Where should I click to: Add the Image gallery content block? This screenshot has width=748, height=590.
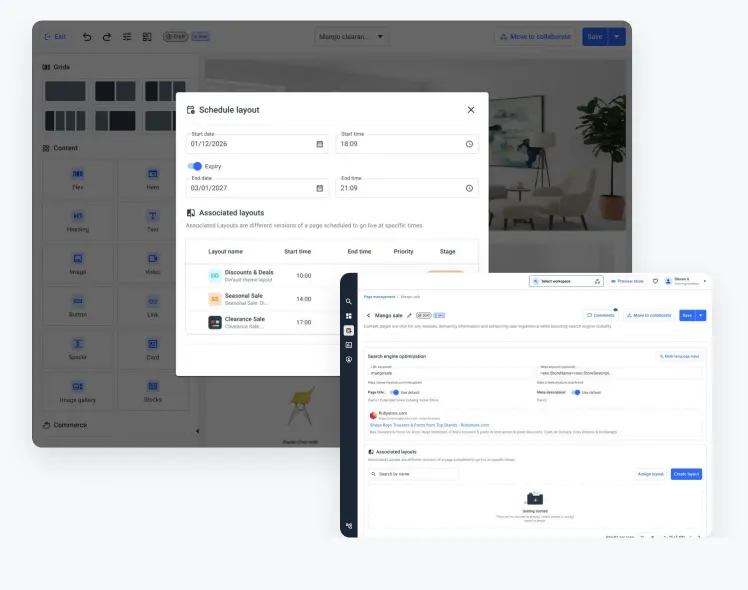click(x=78, y=392)
